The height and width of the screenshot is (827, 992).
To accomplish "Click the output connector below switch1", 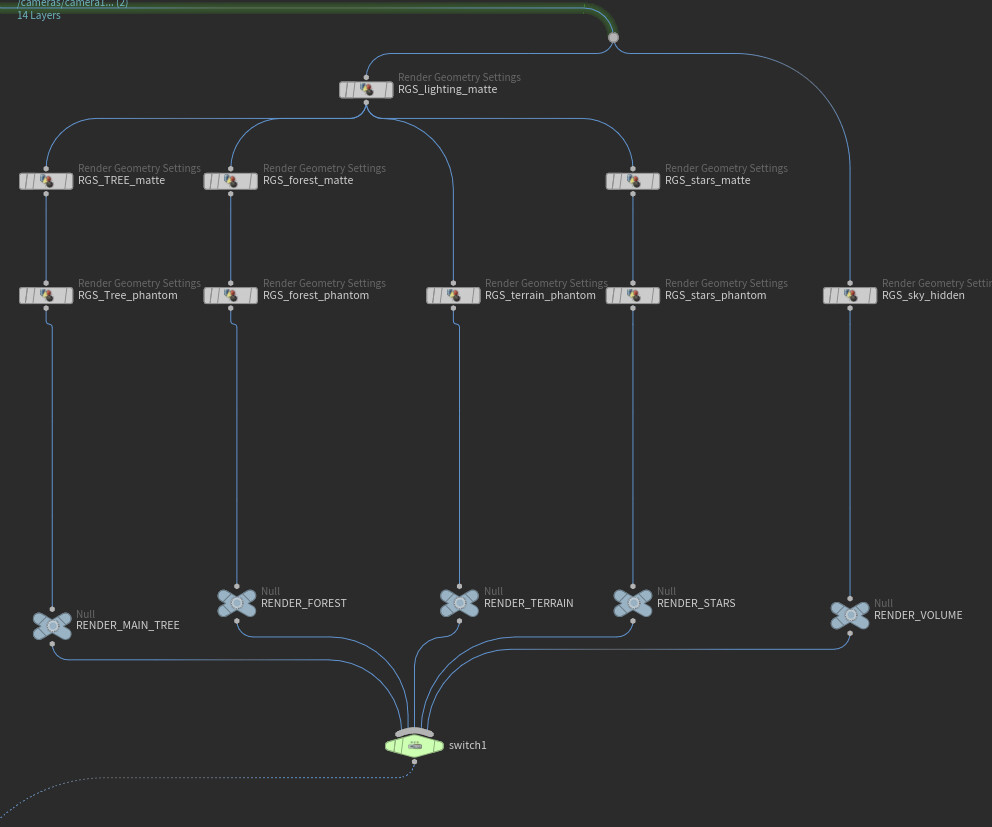I will coord(414,762).
